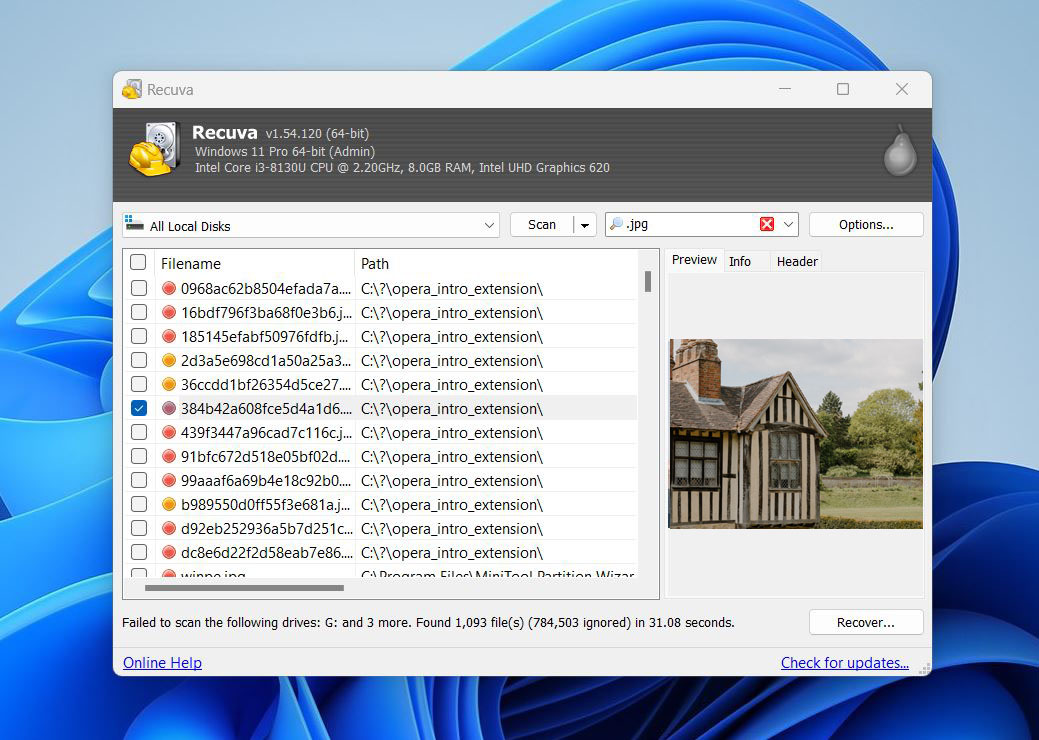
Task: Click the red status dot for 439f3447a96cad7c116c
Action: coord(169,432)
